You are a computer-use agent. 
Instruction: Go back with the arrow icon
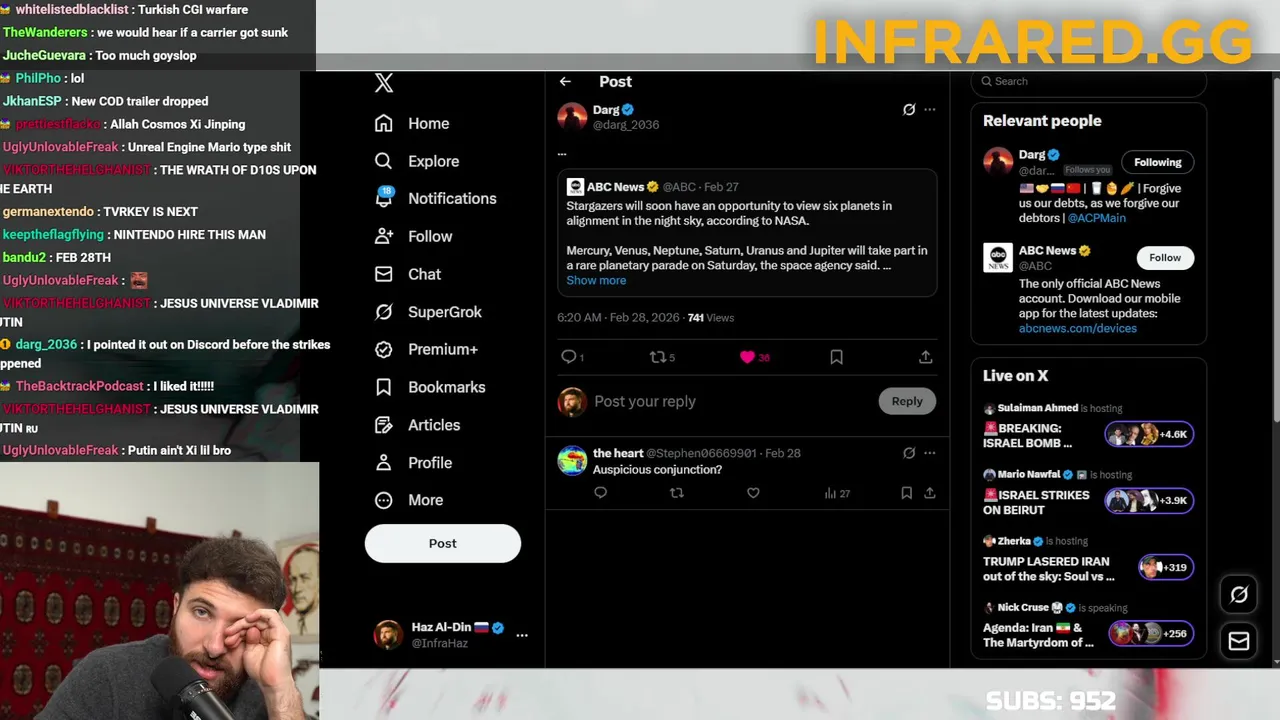(x=565, y=82)
